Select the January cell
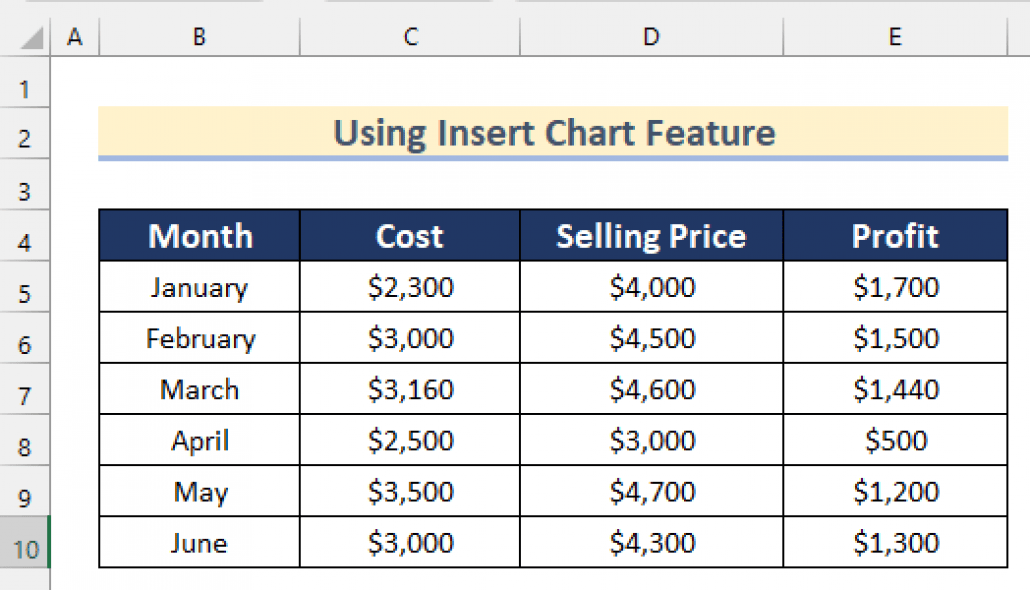The image size is (1030, 590). click(x=199, y=288)
